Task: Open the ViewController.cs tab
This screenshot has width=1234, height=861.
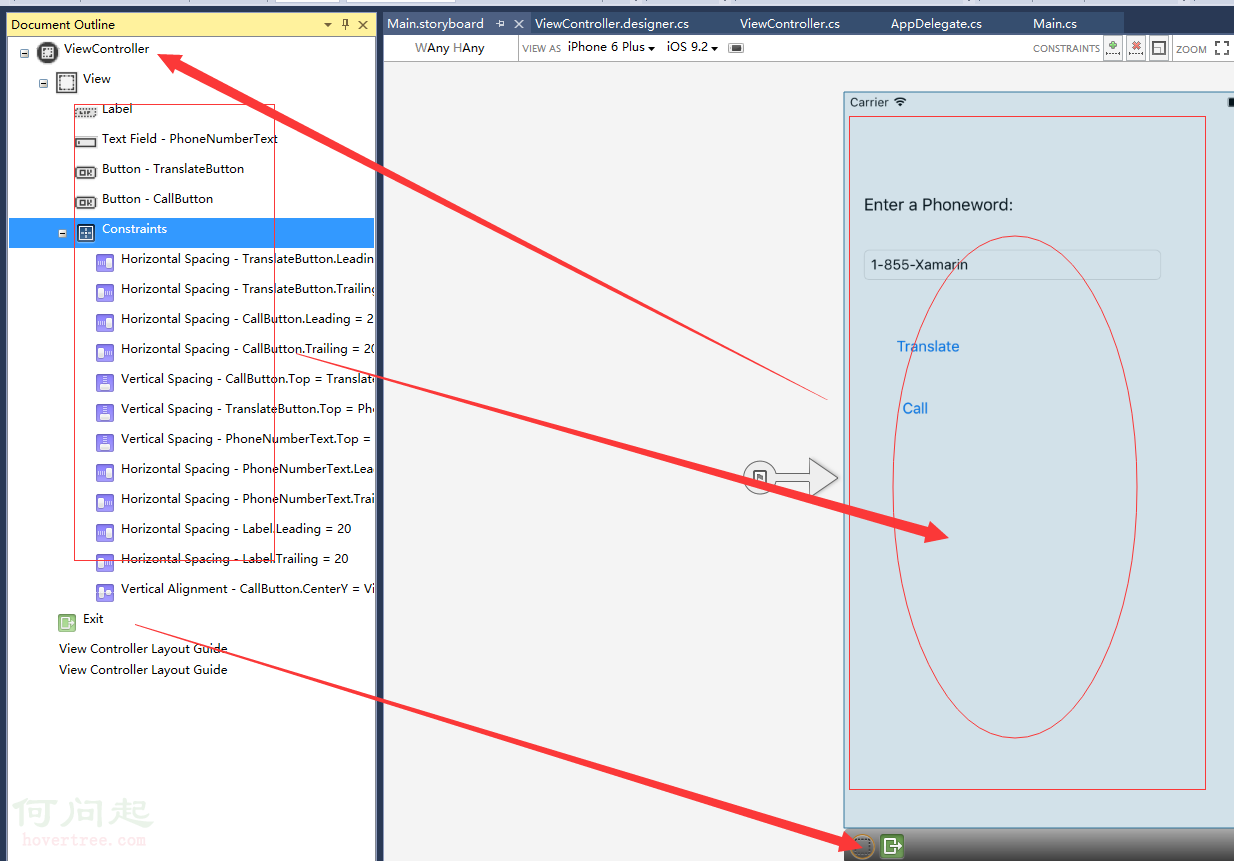Action: 790,24
